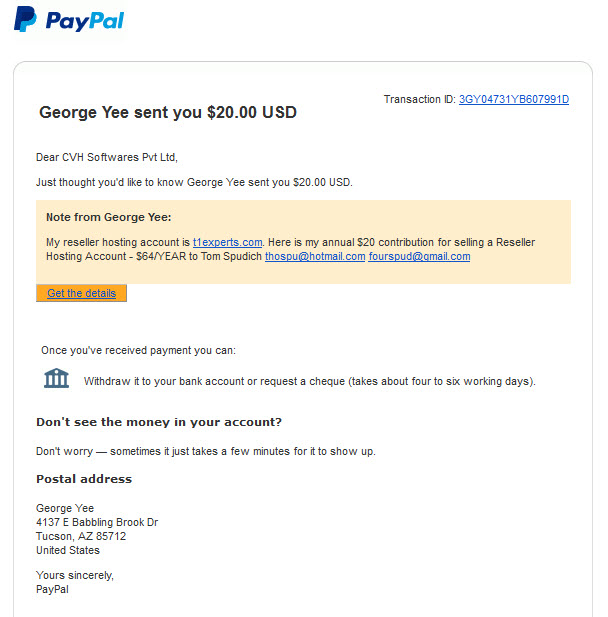Click the thospu@hotmail.com email link
608x617 pixels.
pyautogui.click(x=315, y=256)
